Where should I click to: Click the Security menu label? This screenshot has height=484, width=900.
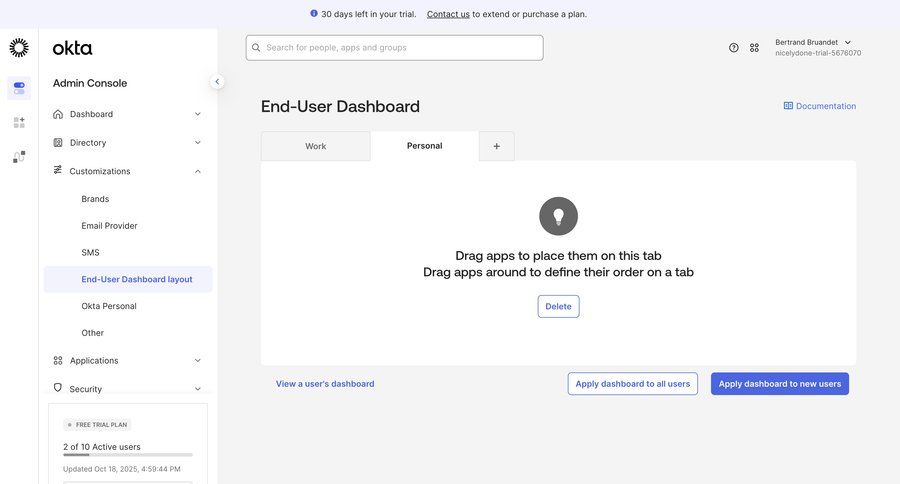pos(86,389)
